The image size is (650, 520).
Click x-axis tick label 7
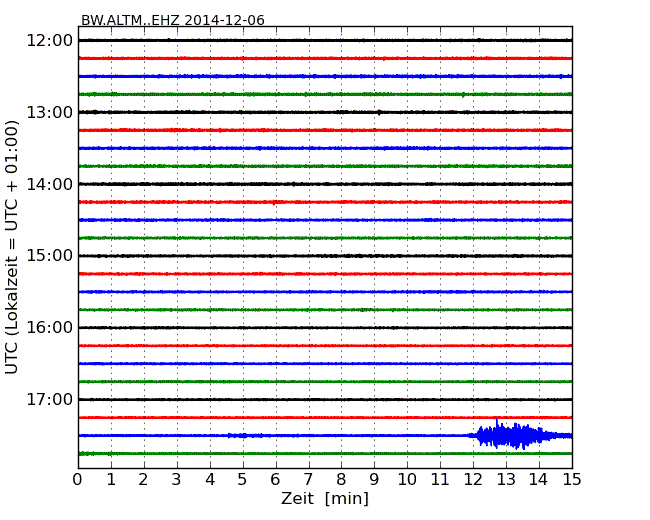pos(308,480)
